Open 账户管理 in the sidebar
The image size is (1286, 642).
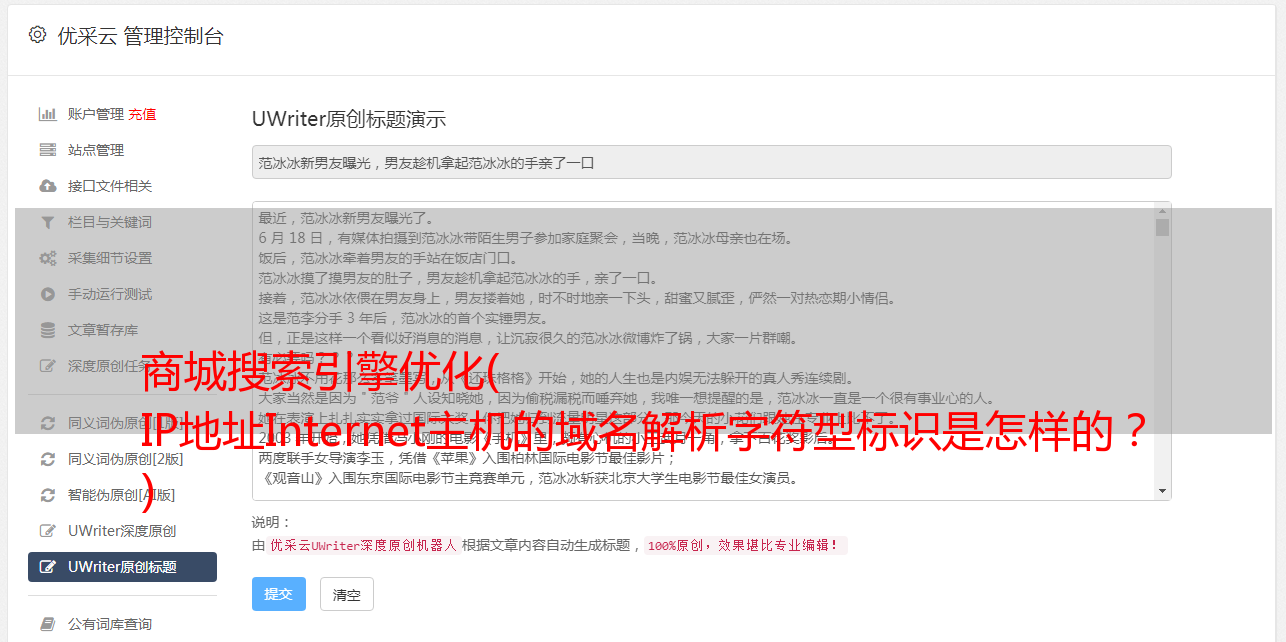[x=95, y=114]
